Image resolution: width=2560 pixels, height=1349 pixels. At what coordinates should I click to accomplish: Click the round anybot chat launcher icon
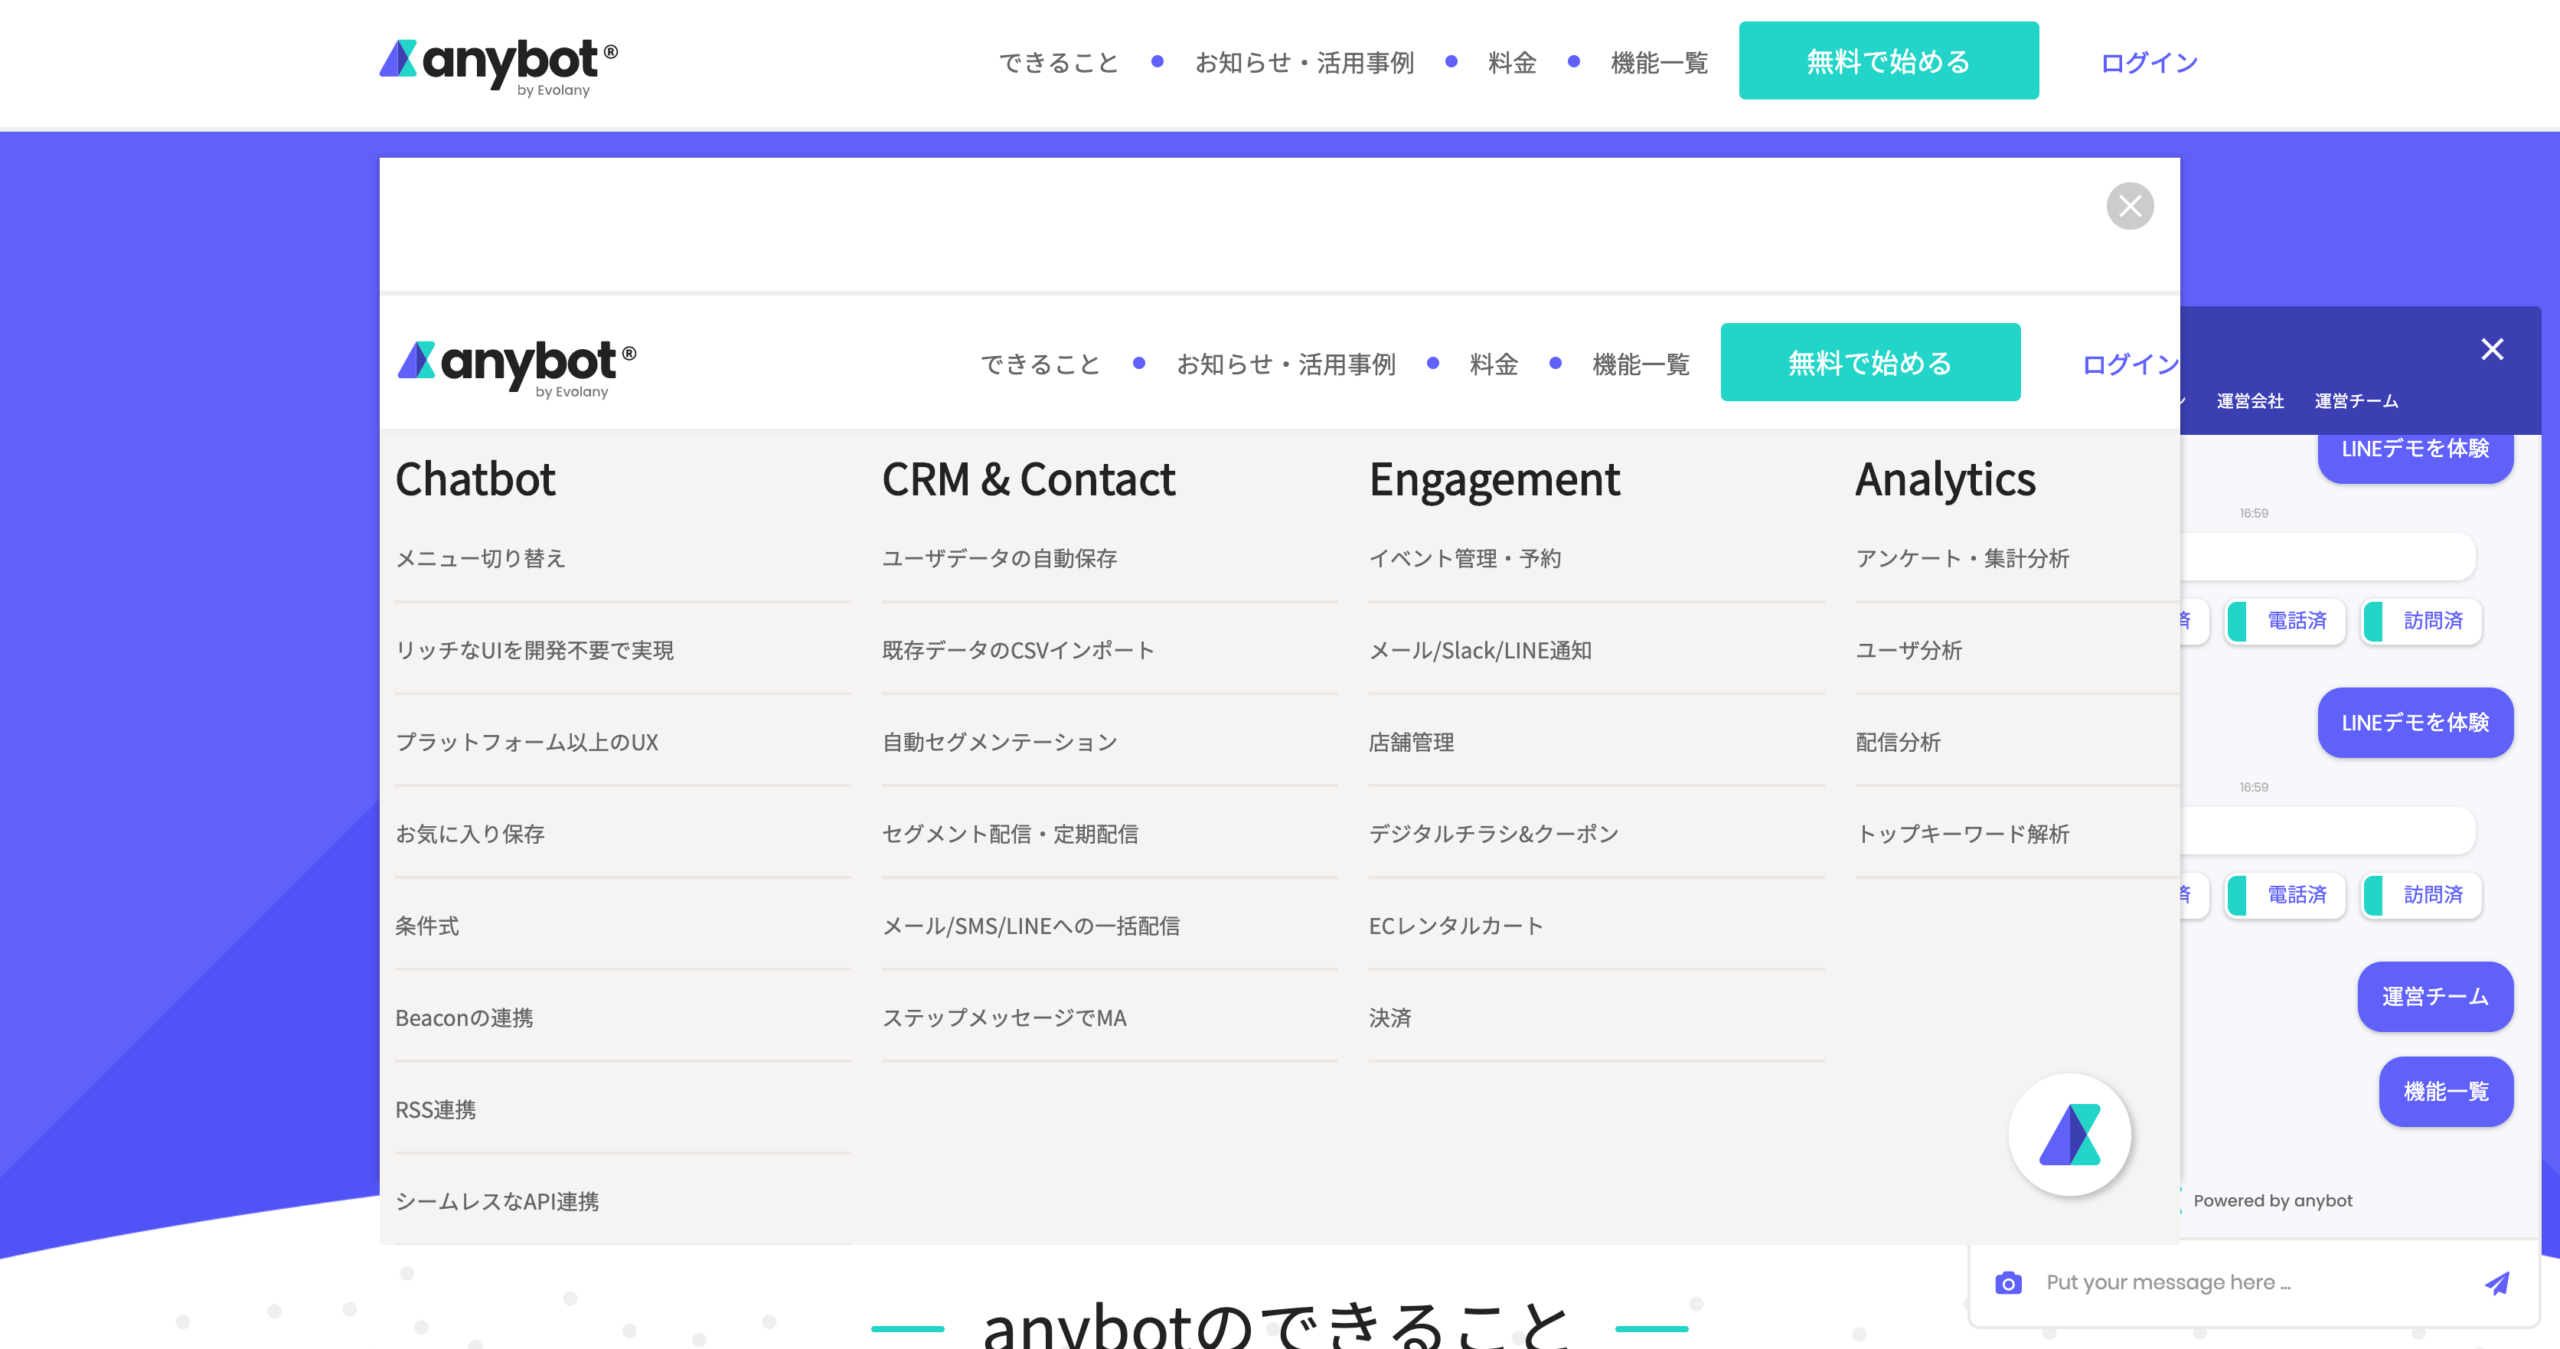(x=2070, y=1135)
